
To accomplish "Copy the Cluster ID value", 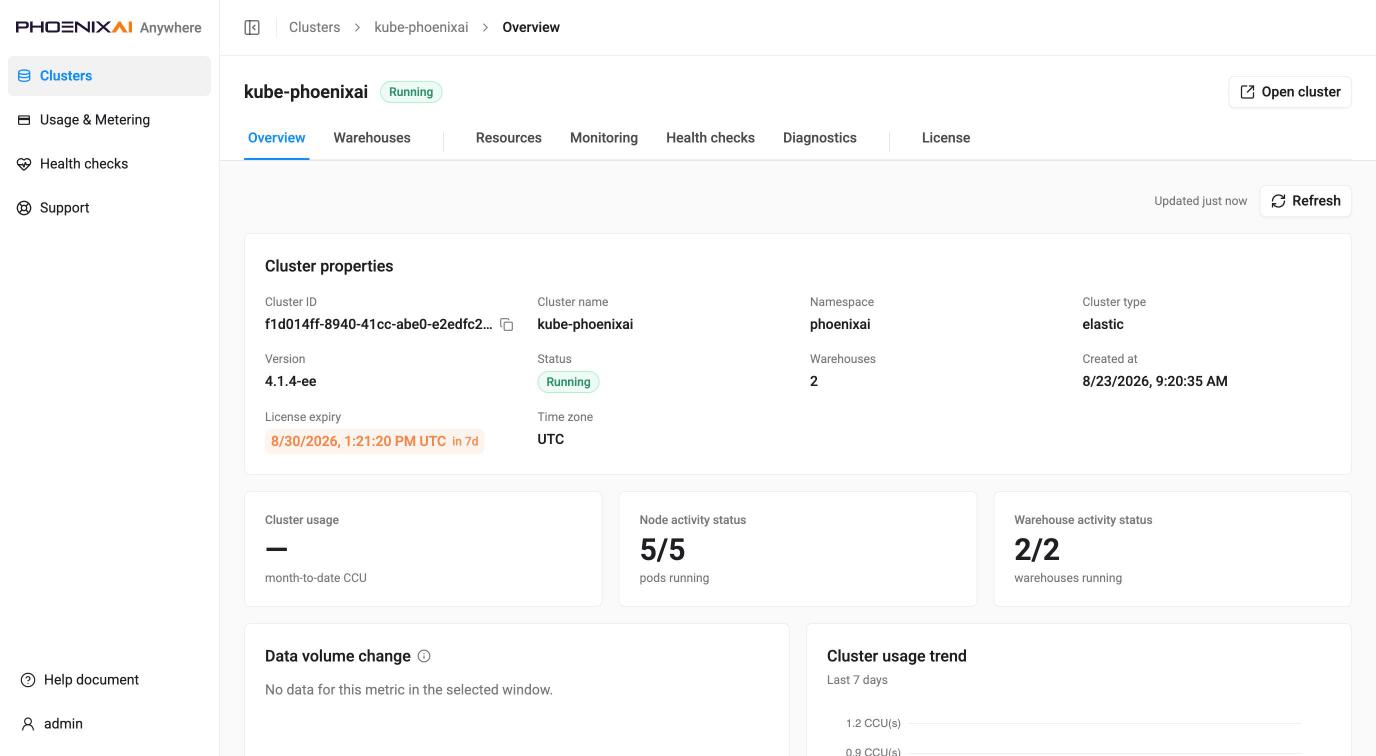I will [507, 324].
